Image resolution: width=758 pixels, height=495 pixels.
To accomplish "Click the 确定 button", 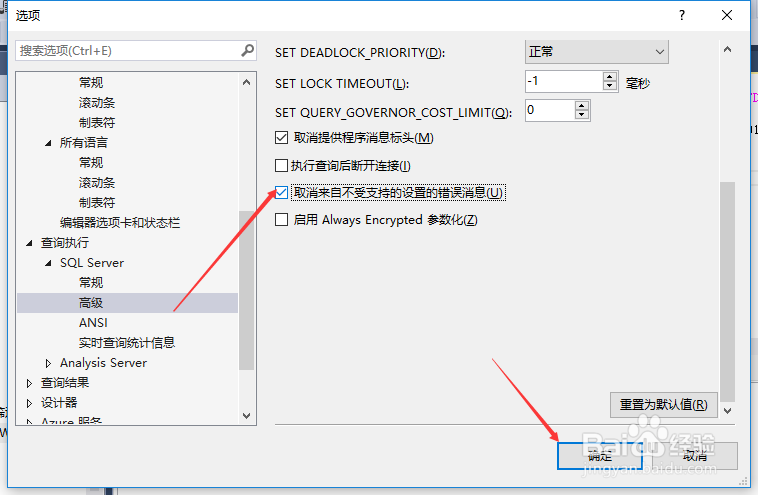I will (600, 456).
